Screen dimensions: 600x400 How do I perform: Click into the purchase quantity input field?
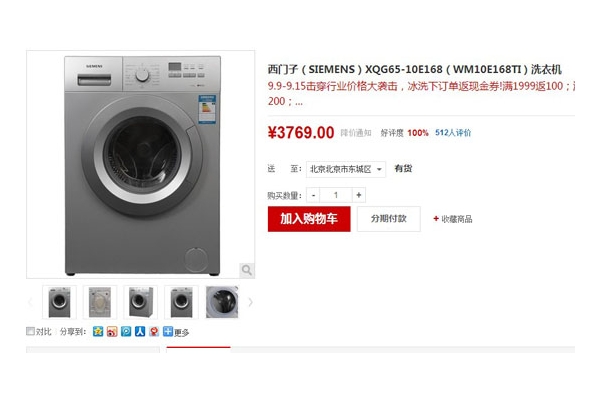[336, 195]
